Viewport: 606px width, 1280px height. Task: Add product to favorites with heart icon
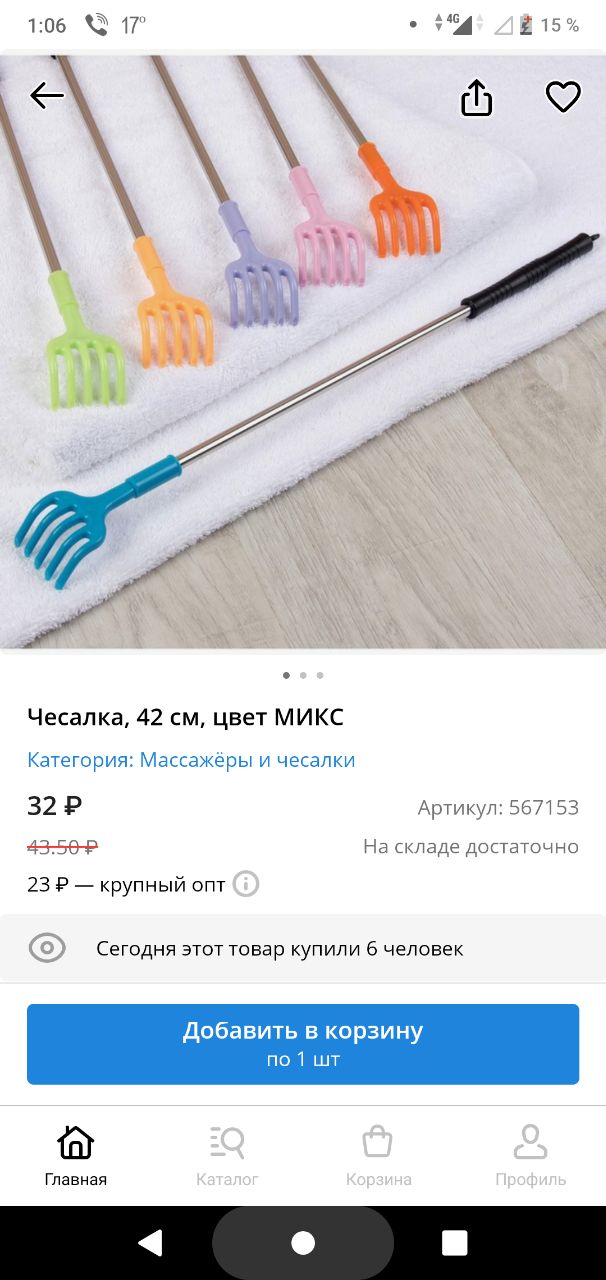click(563, 97)
